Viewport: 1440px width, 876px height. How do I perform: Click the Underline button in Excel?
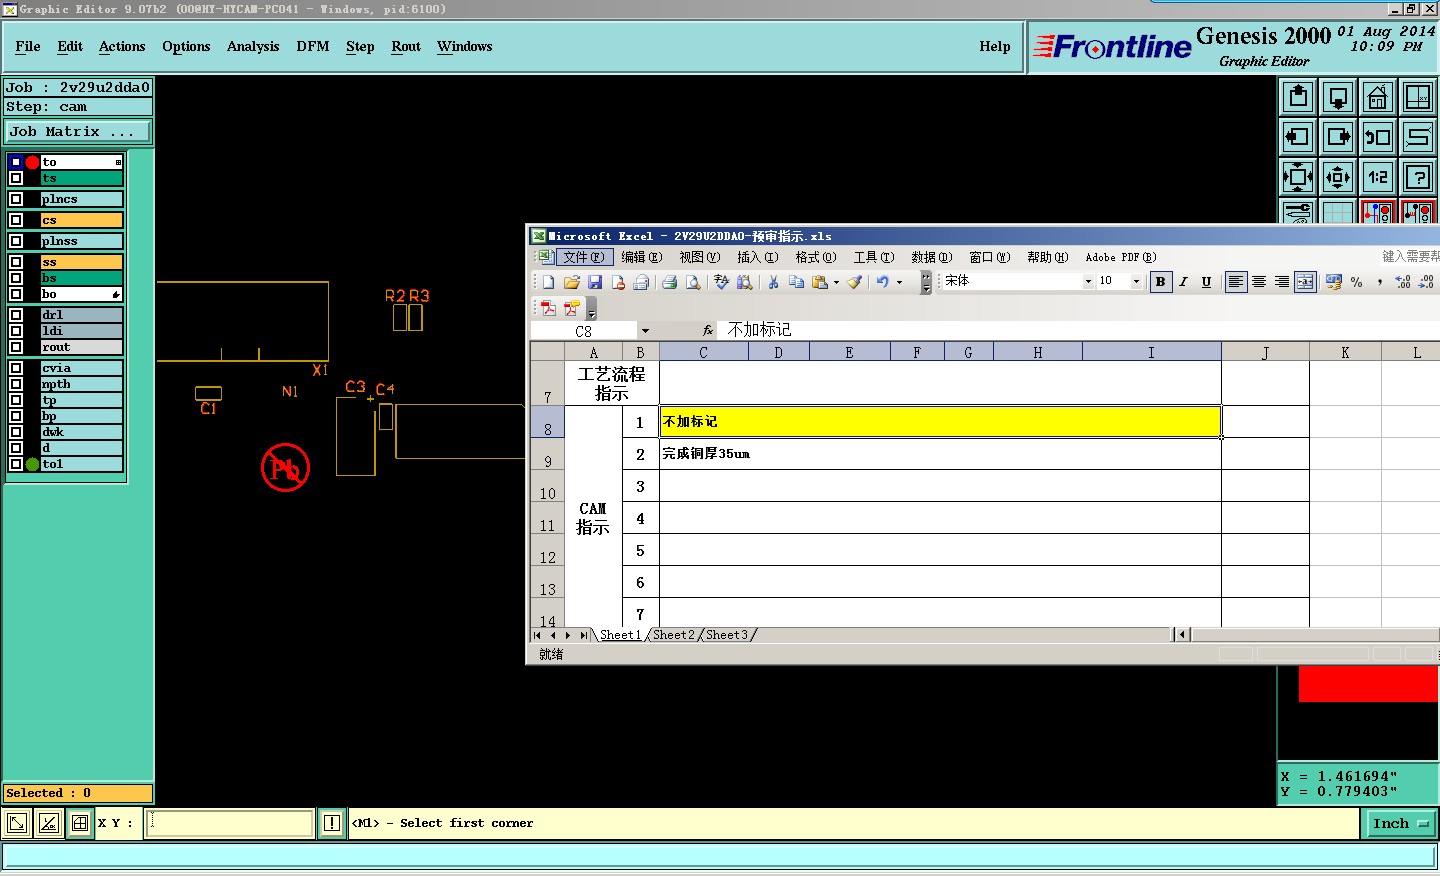coord(1206,282)
